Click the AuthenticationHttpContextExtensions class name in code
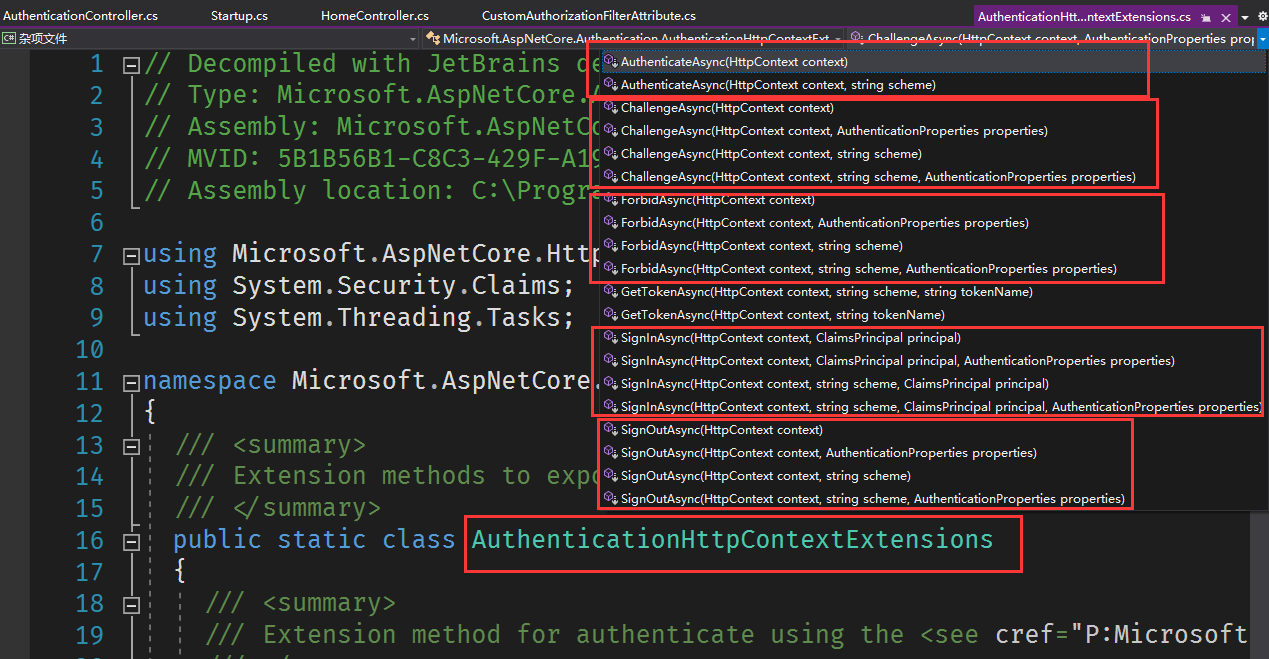Screen dimensions: 1269x659 point(732,540)
